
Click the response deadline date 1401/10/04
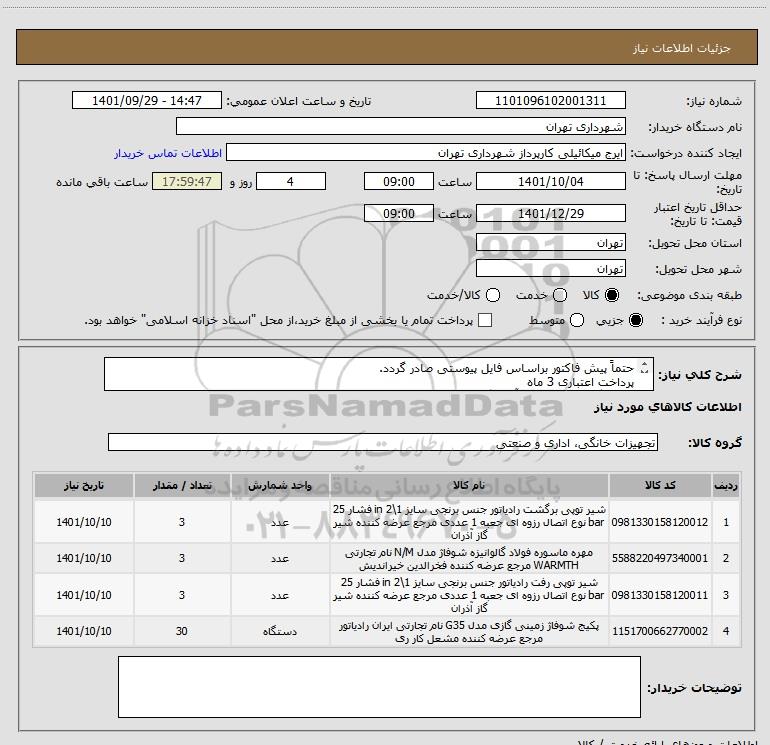(x=550, y=181)
